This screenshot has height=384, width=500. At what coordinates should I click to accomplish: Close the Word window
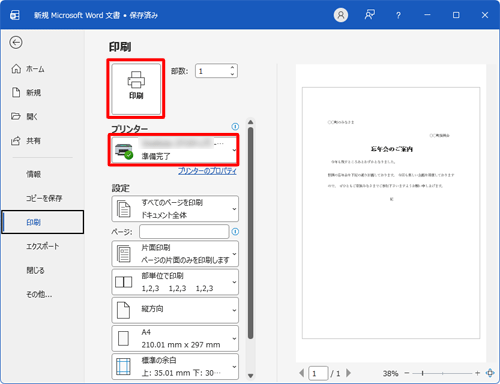(x=485, y=15)
